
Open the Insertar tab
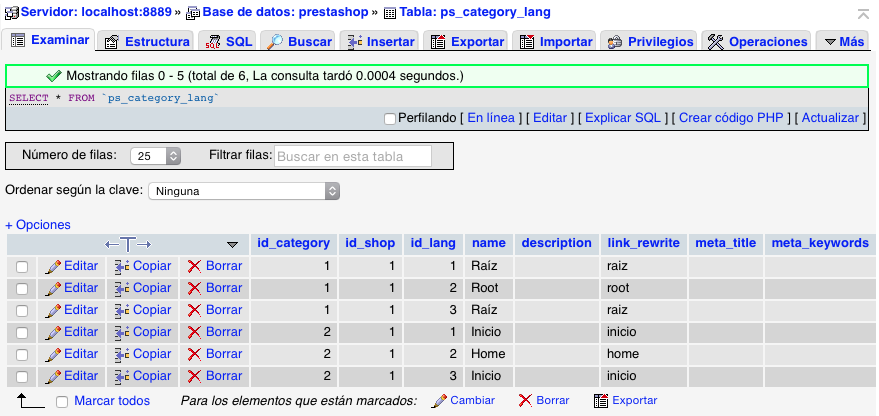coord(381,41)
